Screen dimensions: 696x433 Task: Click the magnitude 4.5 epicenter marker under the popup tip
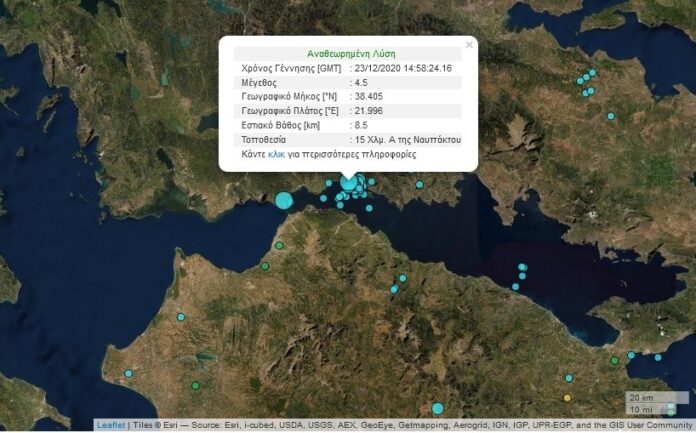tap(348, 183)
